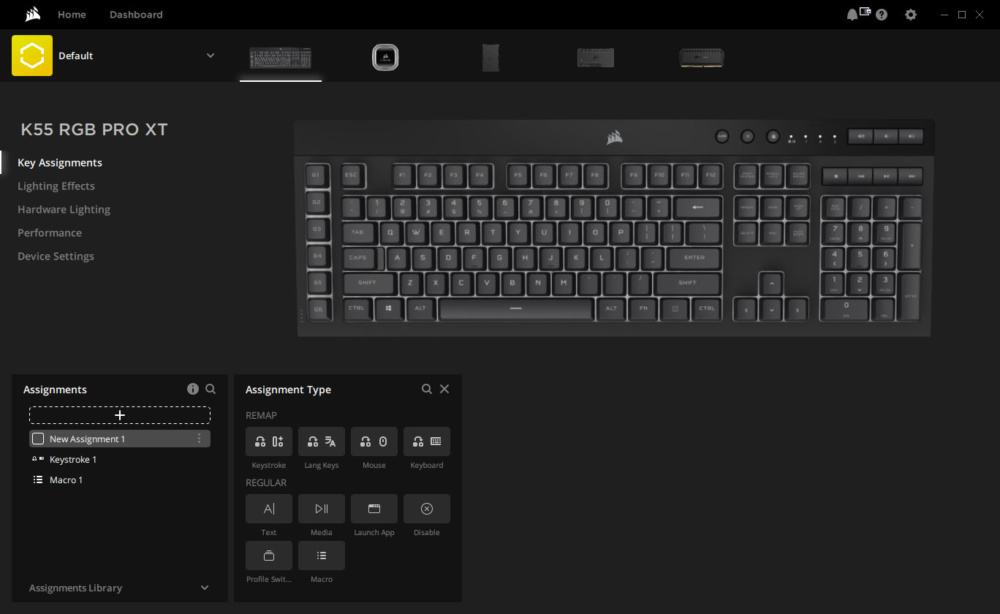
Task: Add a new assignment with plus button
Action: click(120, 415)
